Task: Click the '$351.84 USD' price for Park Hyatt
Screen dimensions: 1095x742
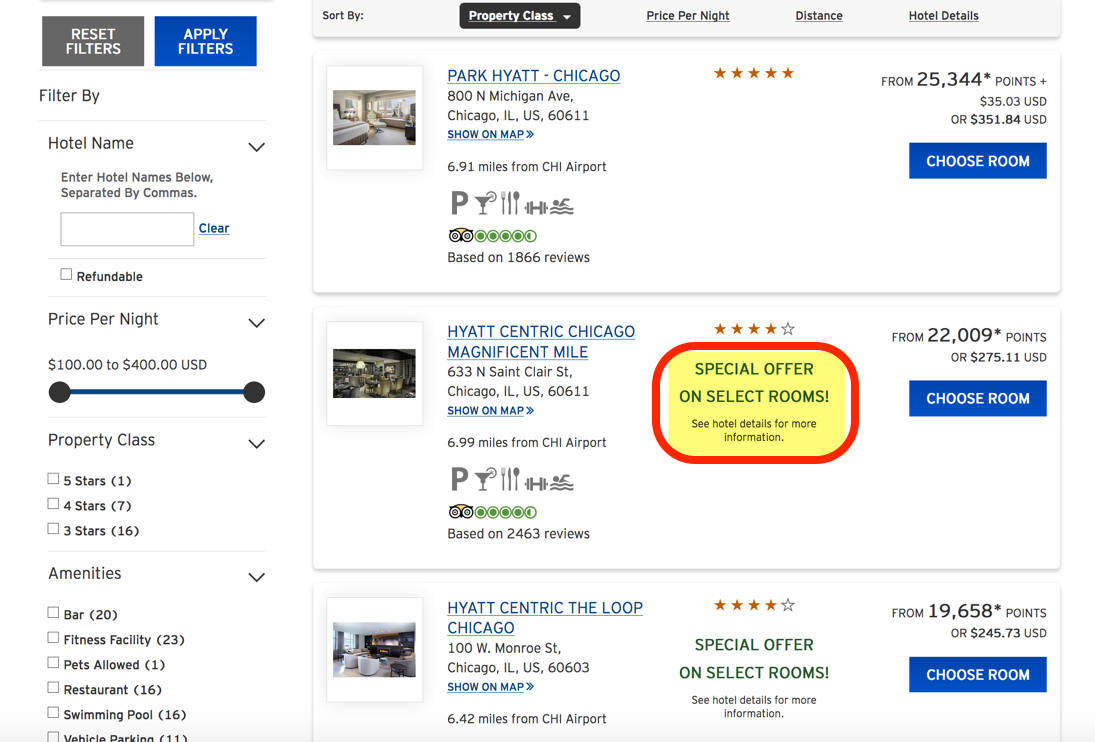Action: point(1008,119)
